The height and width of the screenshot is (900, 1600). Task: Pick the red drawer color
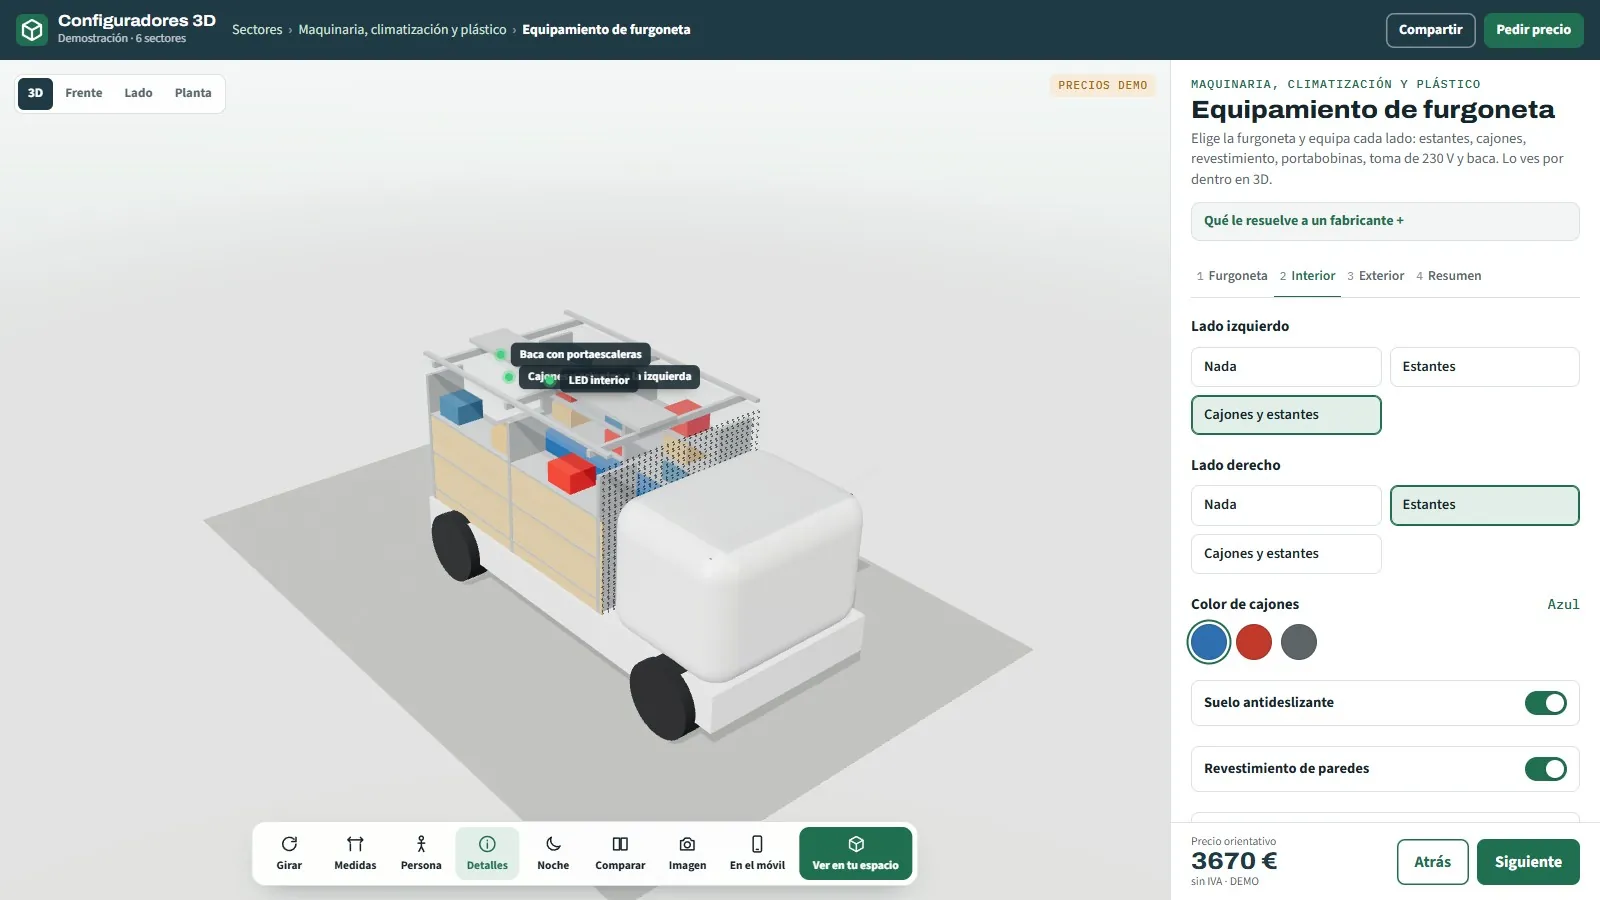(x=1254, y=642)
